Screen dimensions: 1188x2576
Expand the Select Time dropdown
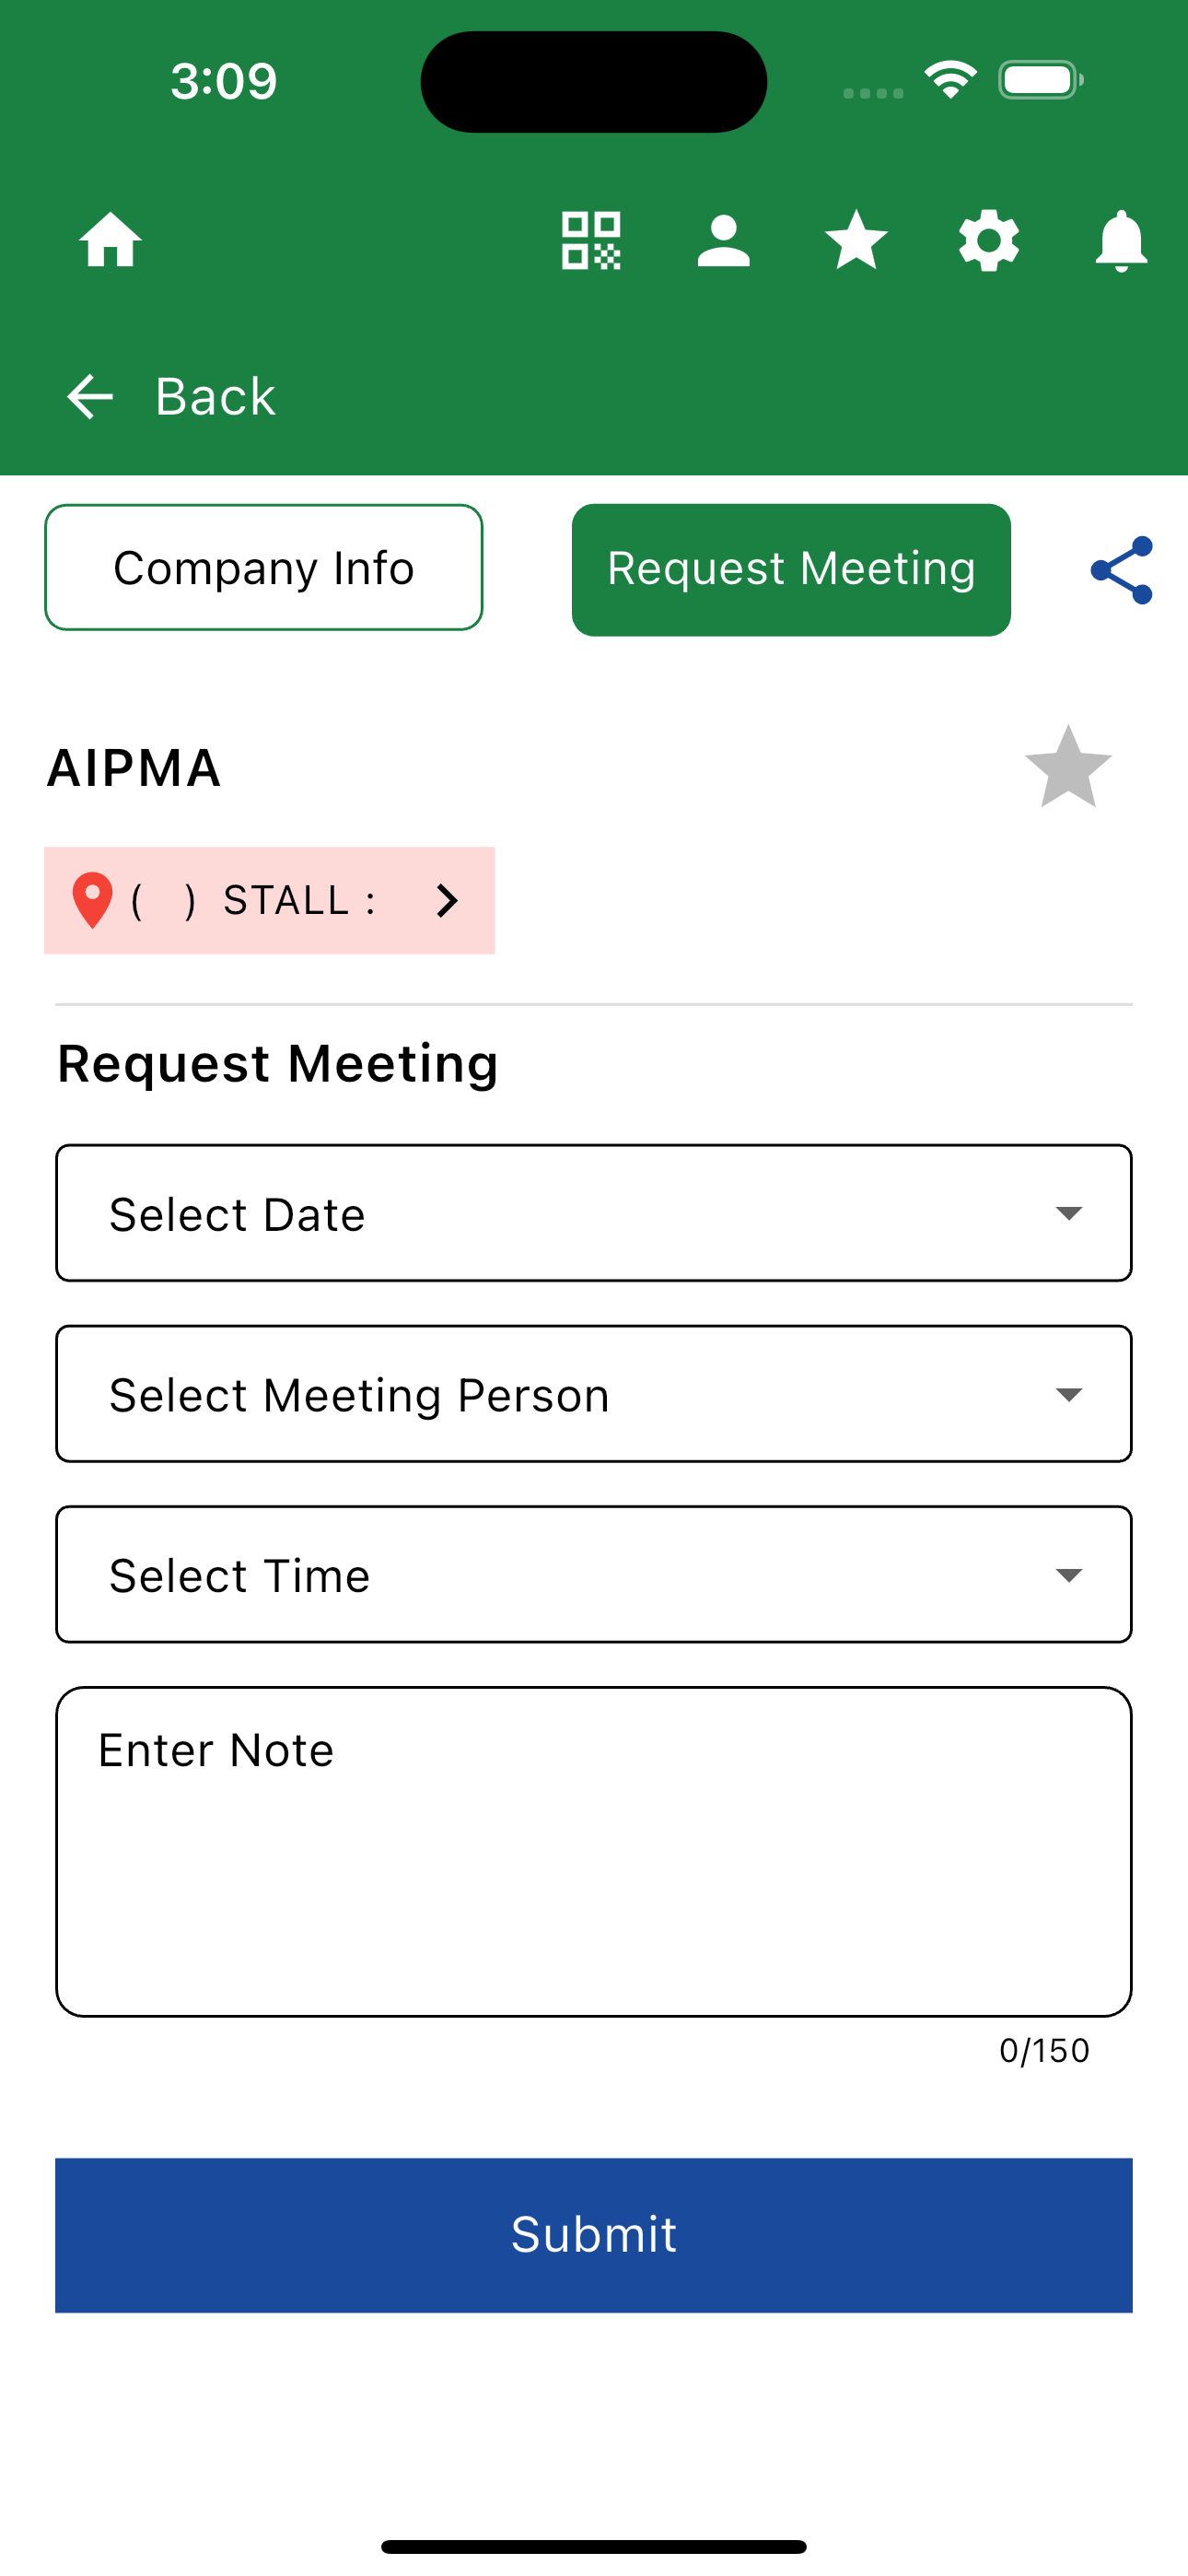coord(594,1574)
